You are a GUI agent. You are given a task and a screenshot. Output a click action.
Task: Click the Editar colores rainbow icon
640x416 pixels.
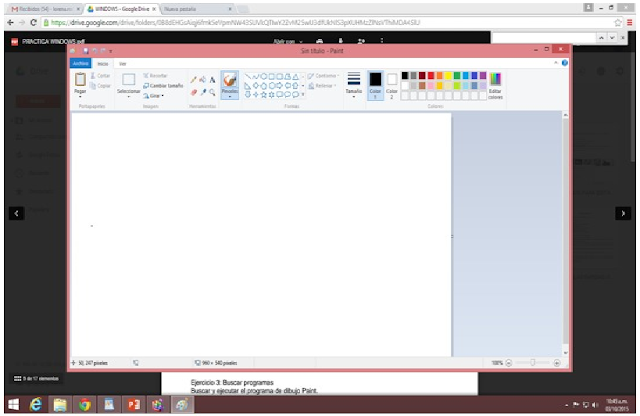pos(495,79)
